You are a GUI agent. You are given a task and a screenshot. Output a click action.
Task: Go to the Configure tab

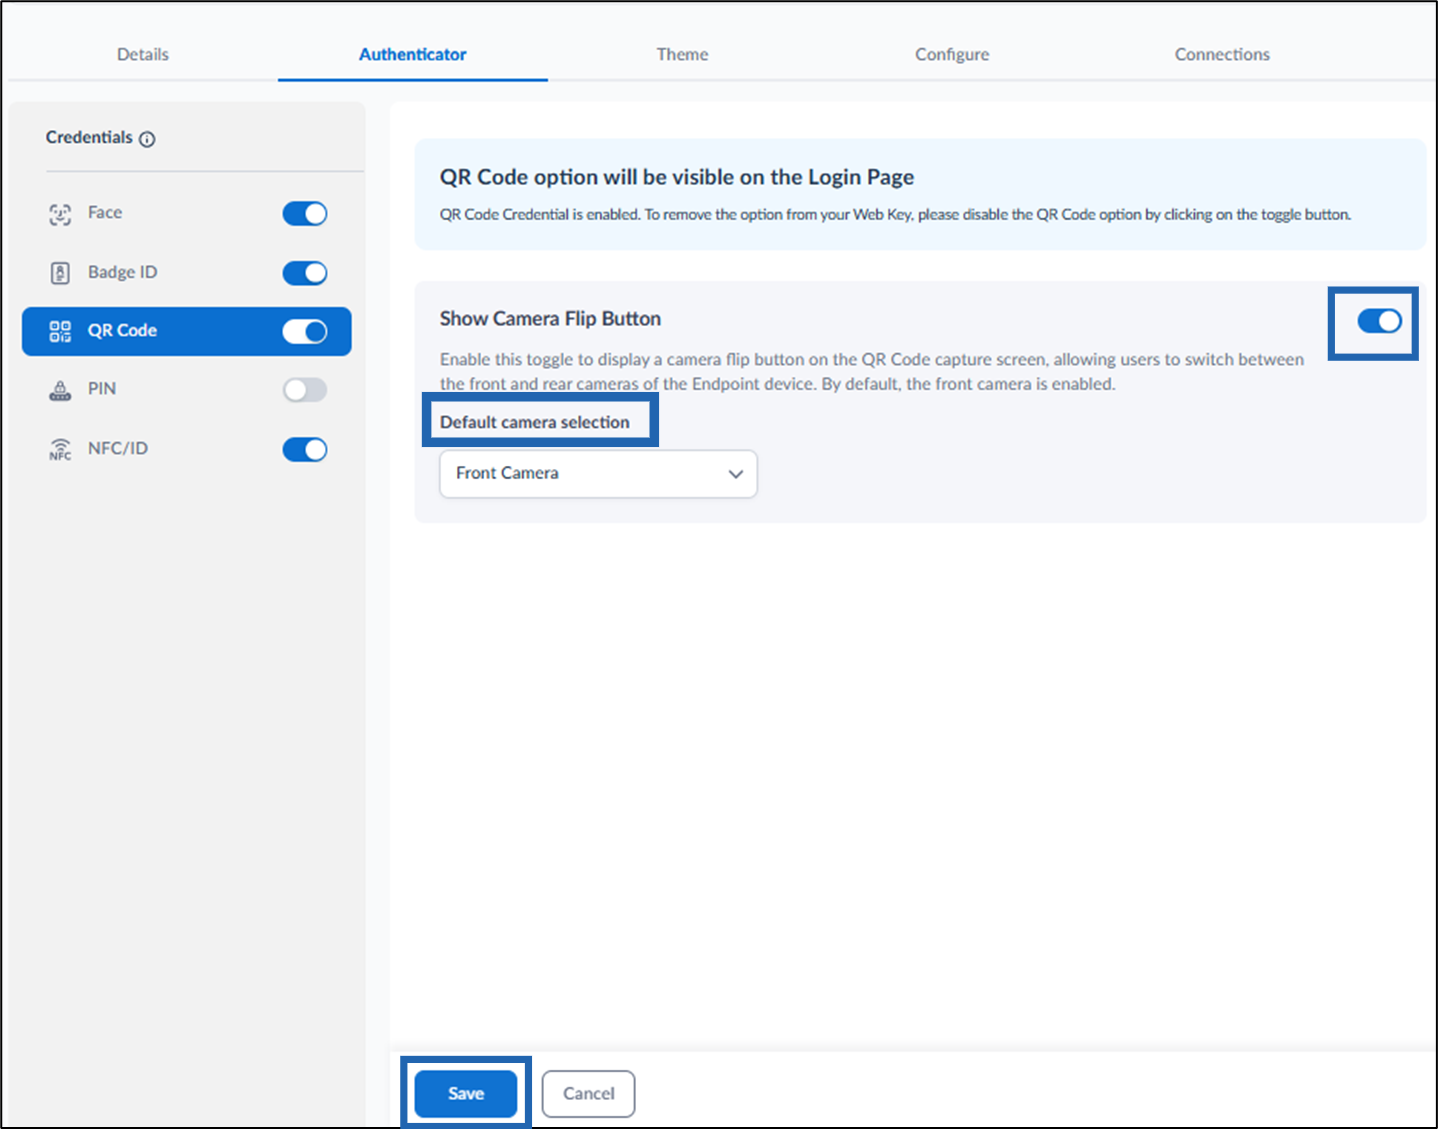tap(952, 54)
